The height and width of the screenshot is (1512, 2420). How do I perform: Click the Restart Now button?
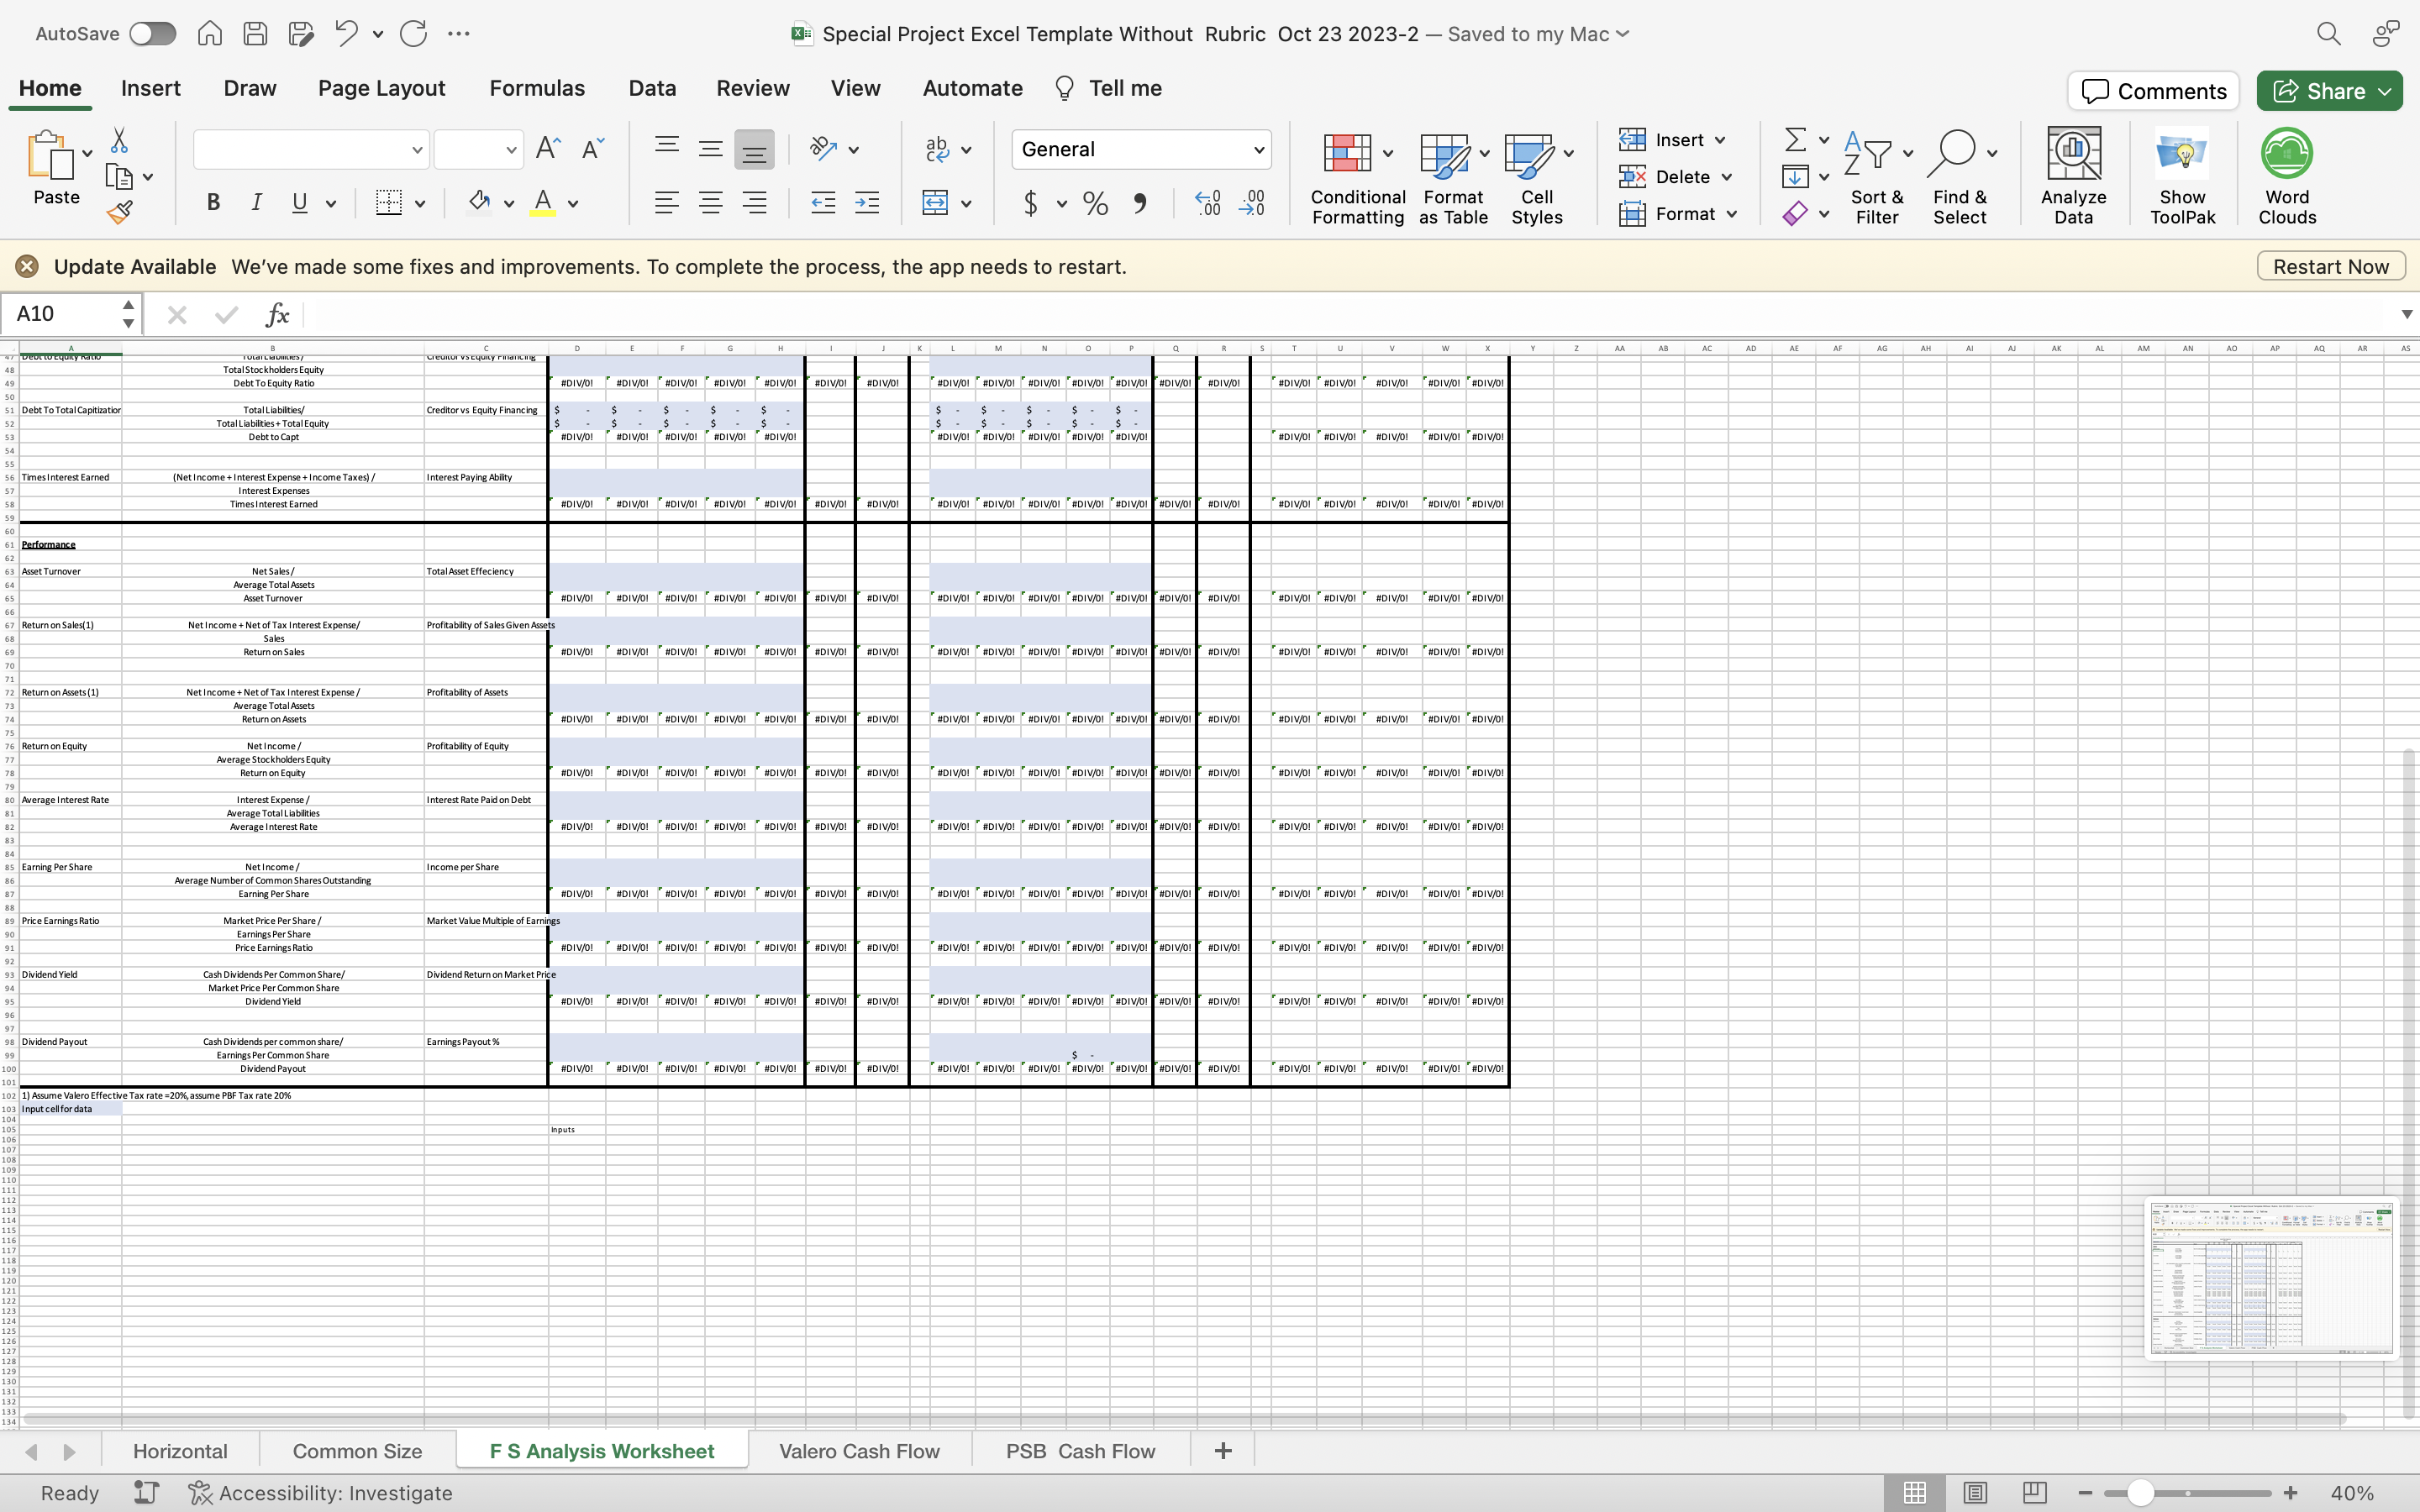point(2331,266)
